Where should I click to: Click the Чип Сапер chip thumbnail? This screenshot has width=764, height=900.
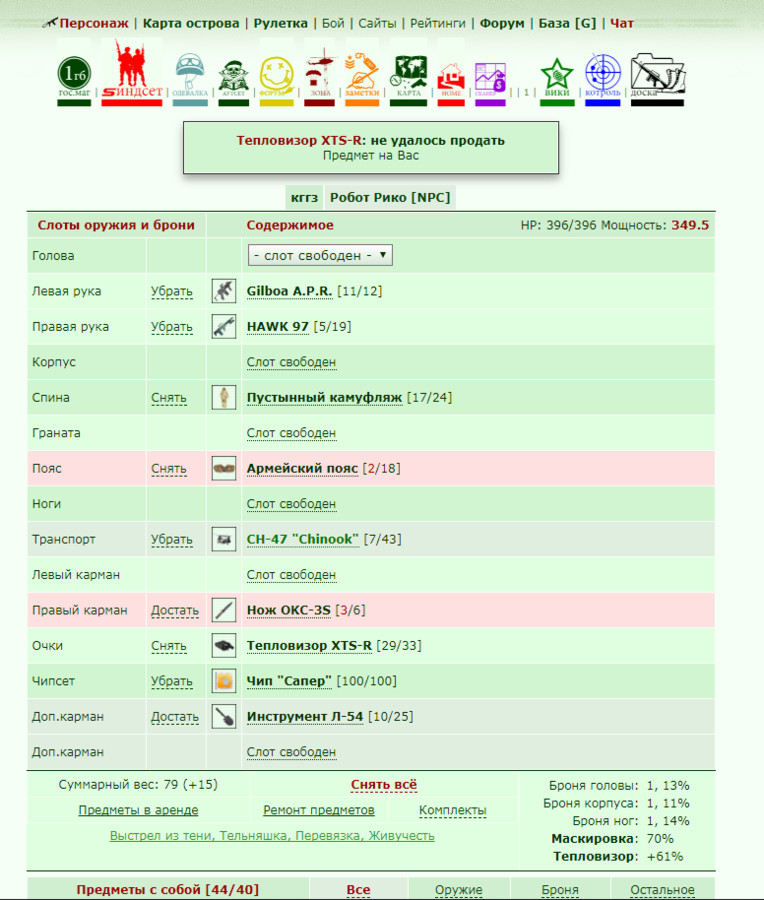tap(224, 681)
